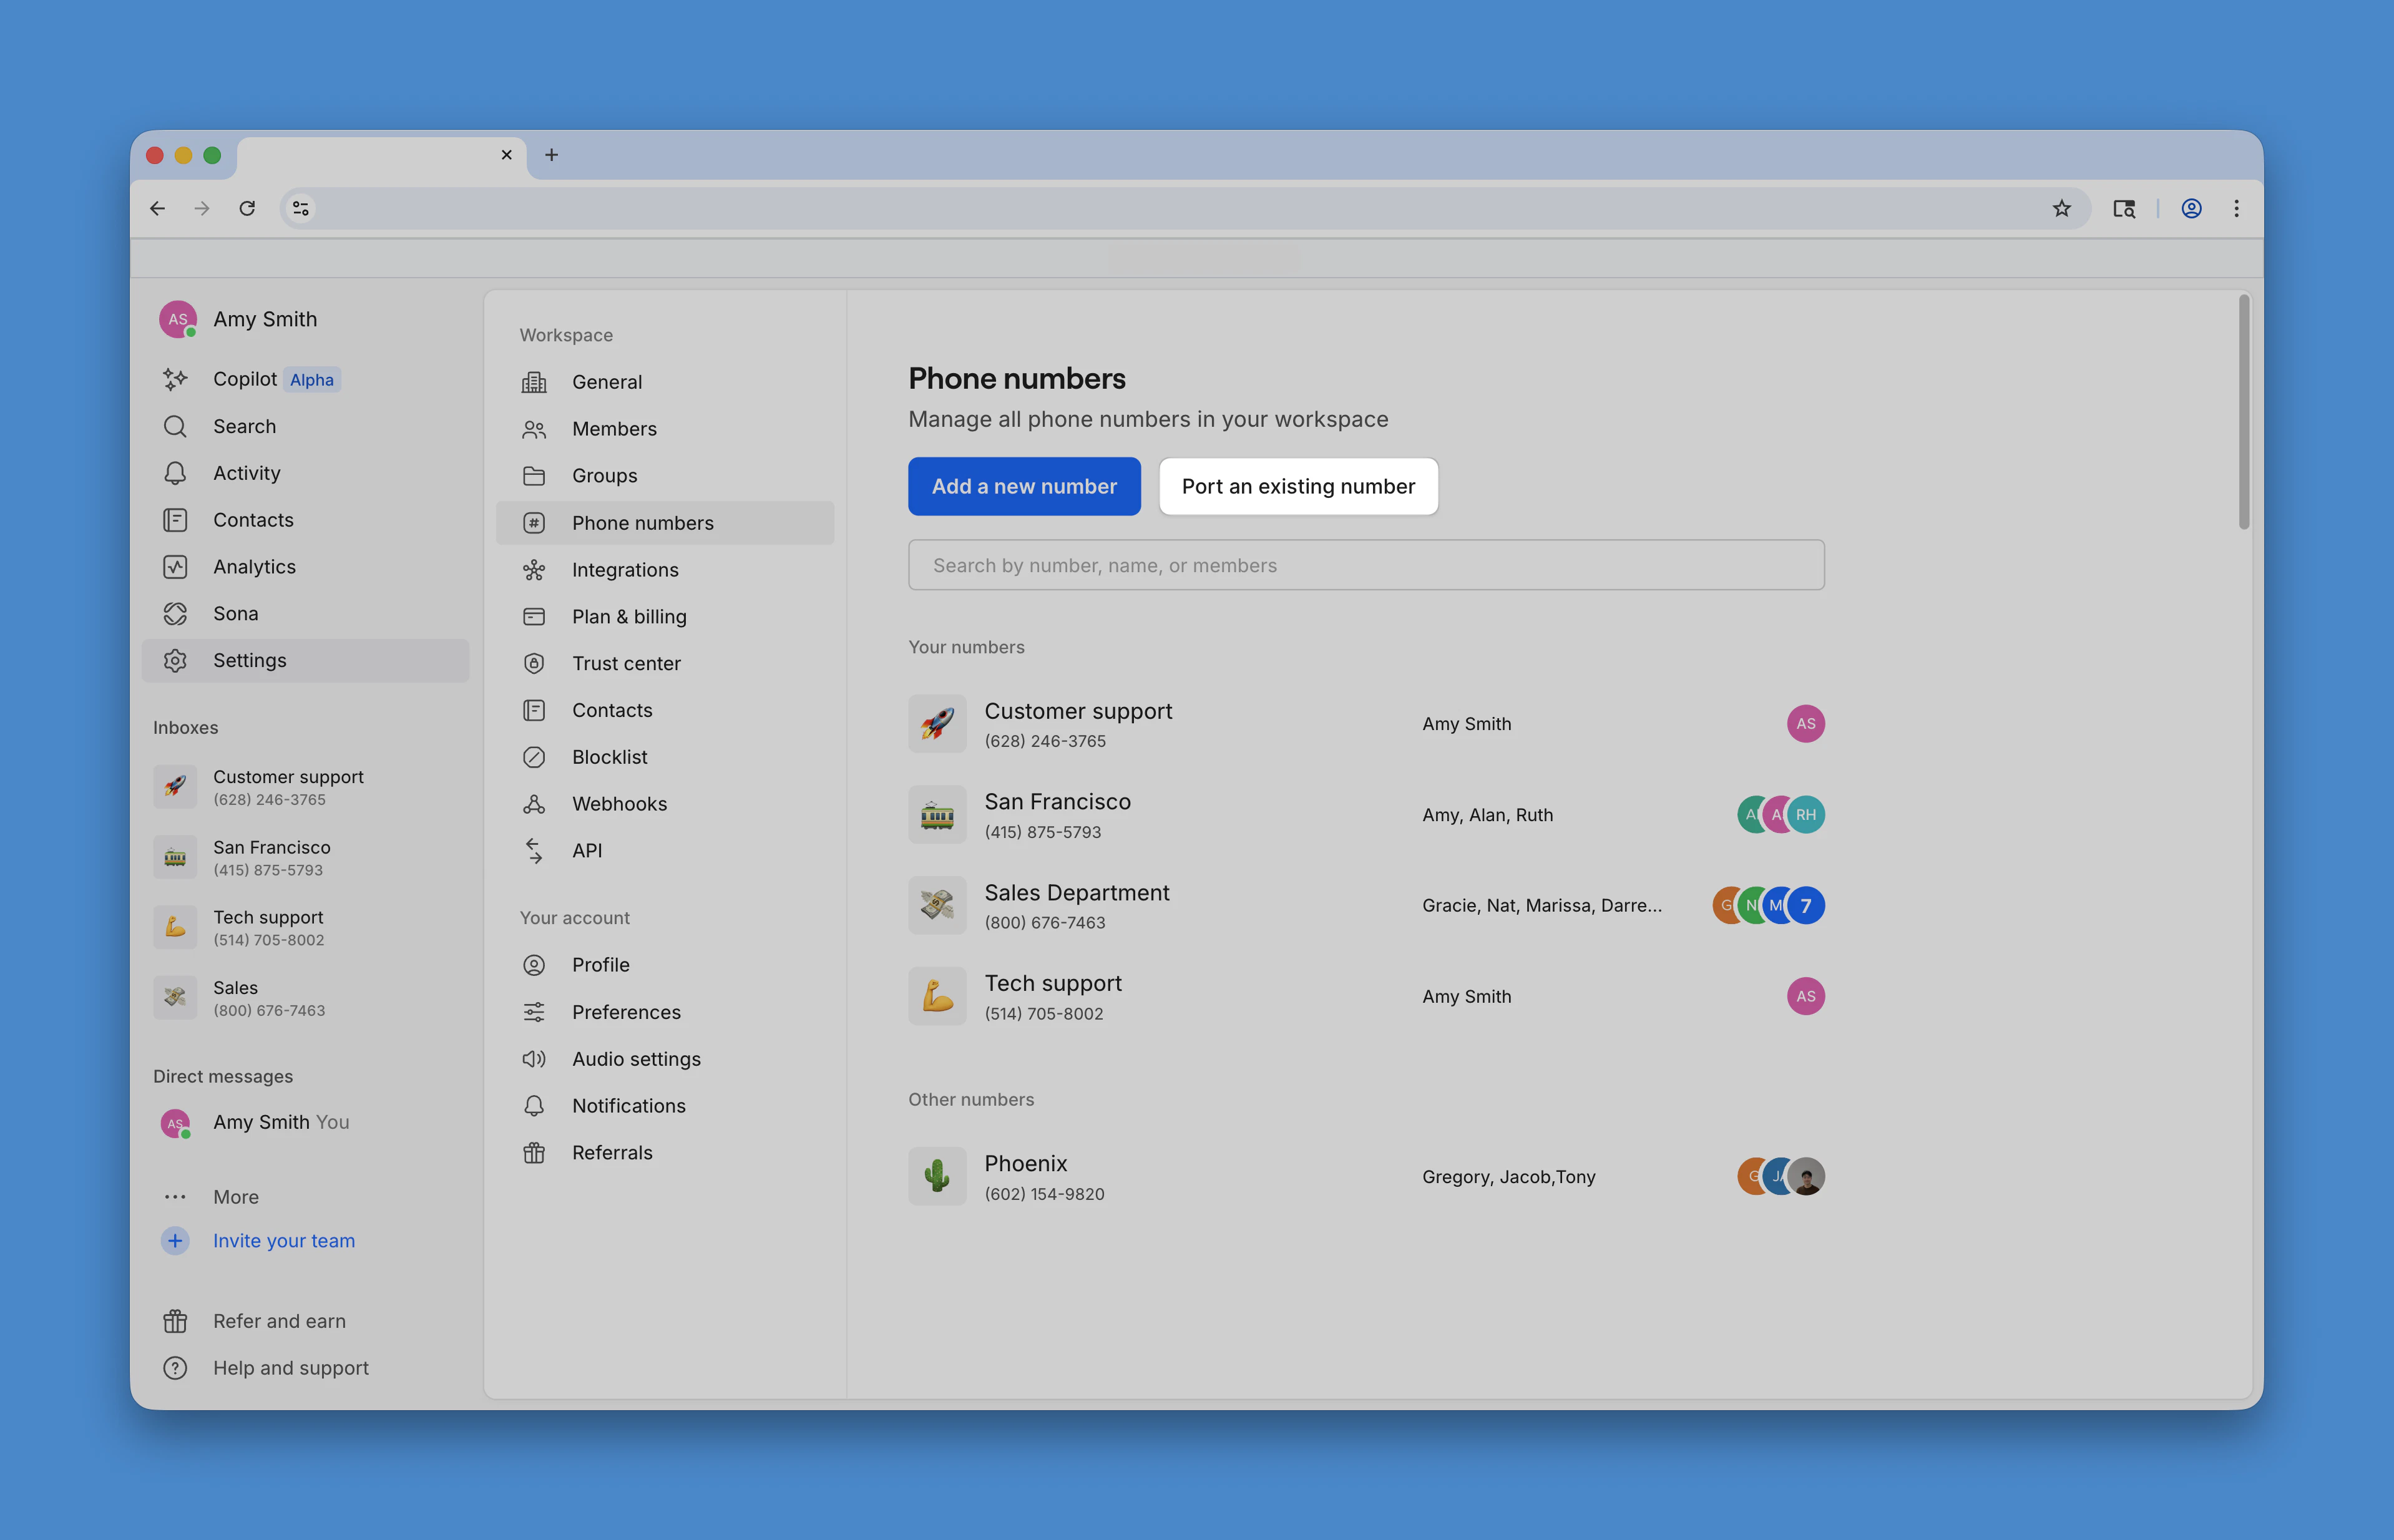
Task: Open Copilot sparkle icon in sidebar
Action: pos(175,379)
